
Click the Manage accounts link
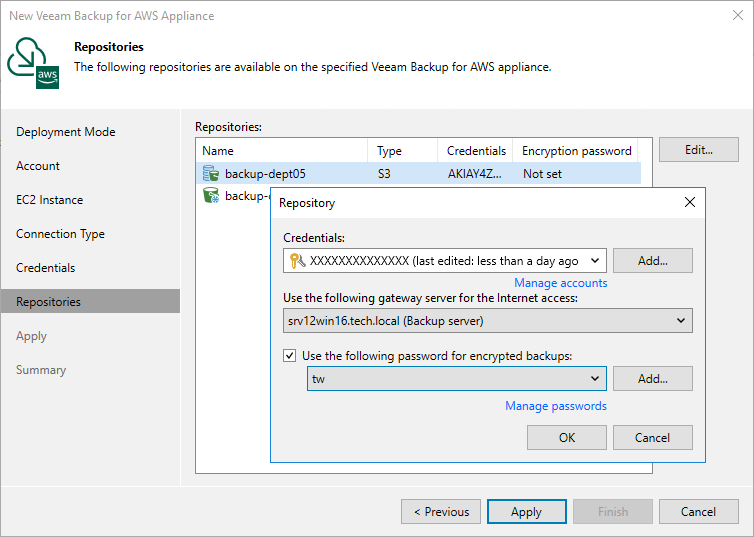click(x=560, y=283)
